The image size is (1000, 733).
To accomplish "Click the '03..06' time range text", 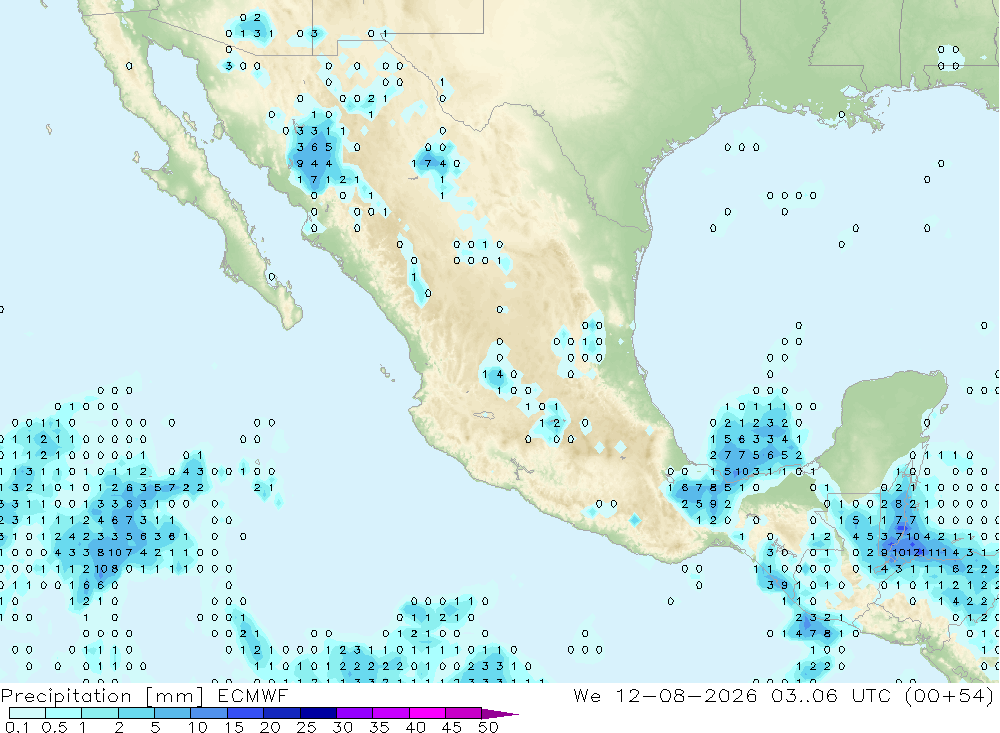I will click(804, 695).
